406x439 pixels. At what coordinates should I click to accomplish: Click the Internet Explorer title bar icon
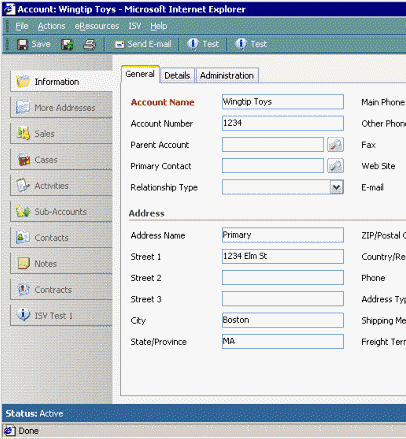(9, 9)
